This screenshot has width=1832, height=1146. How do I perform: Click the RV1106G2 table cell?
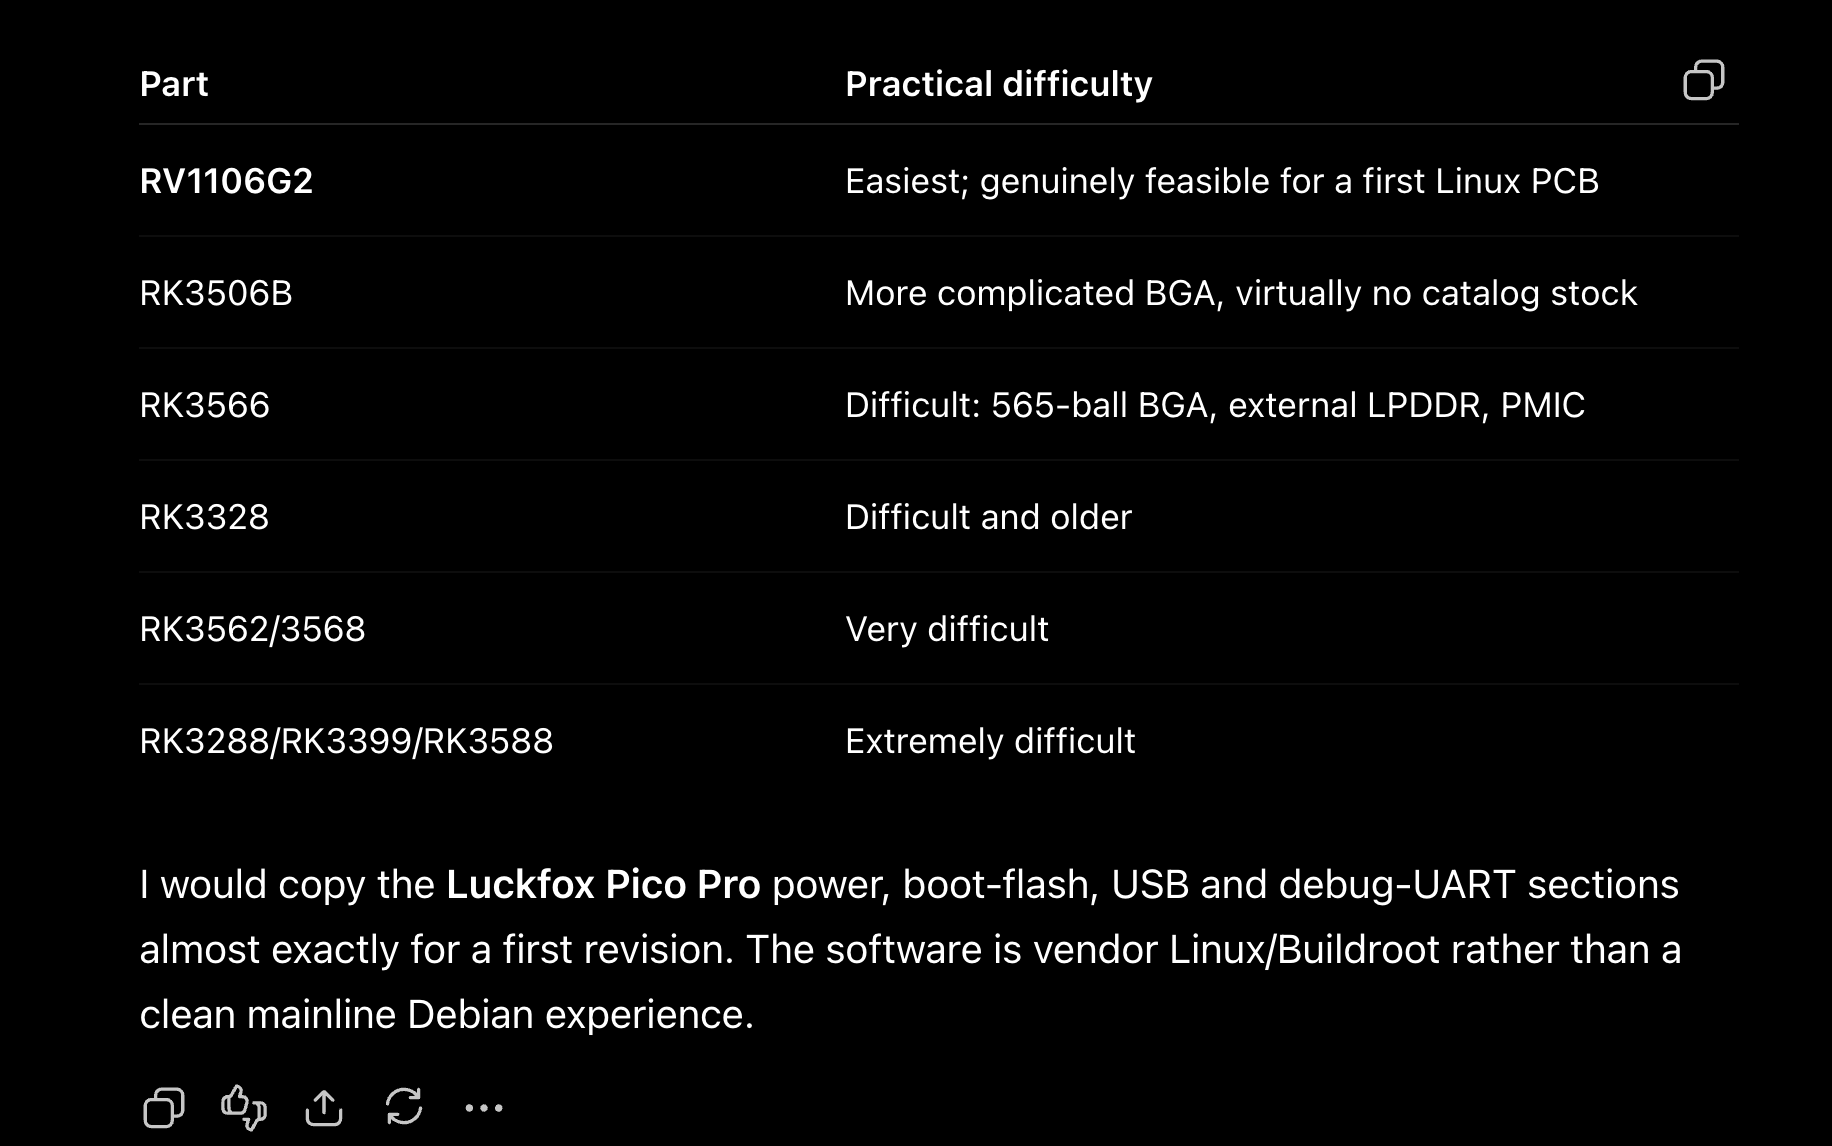(x=226, y=181)
